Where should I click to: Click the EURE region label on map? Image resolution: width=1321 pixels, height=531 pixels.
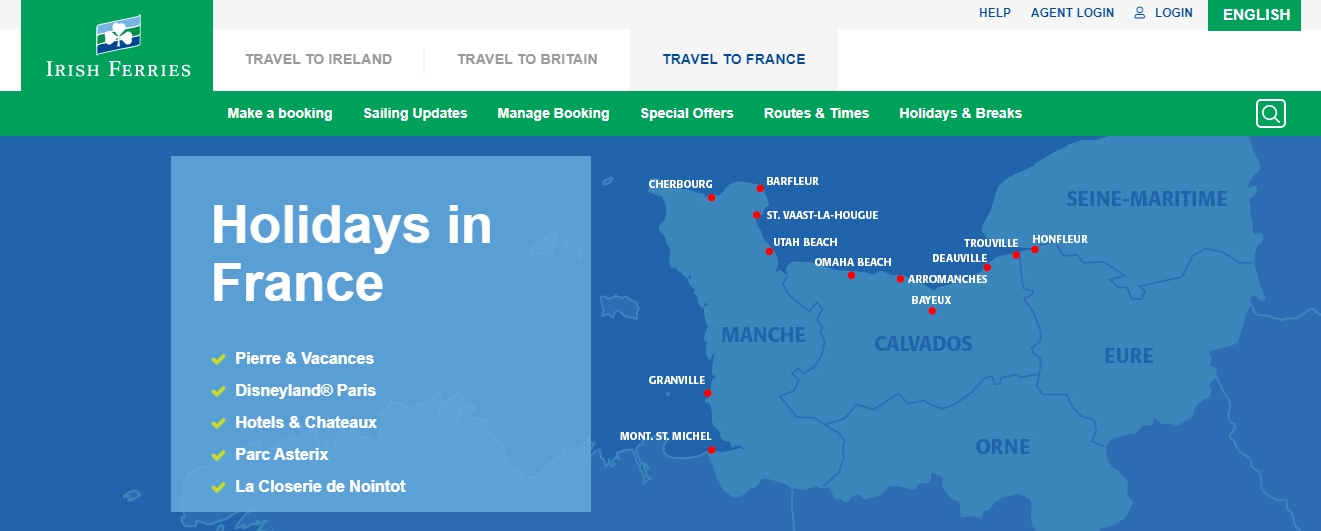[1129, 356]
